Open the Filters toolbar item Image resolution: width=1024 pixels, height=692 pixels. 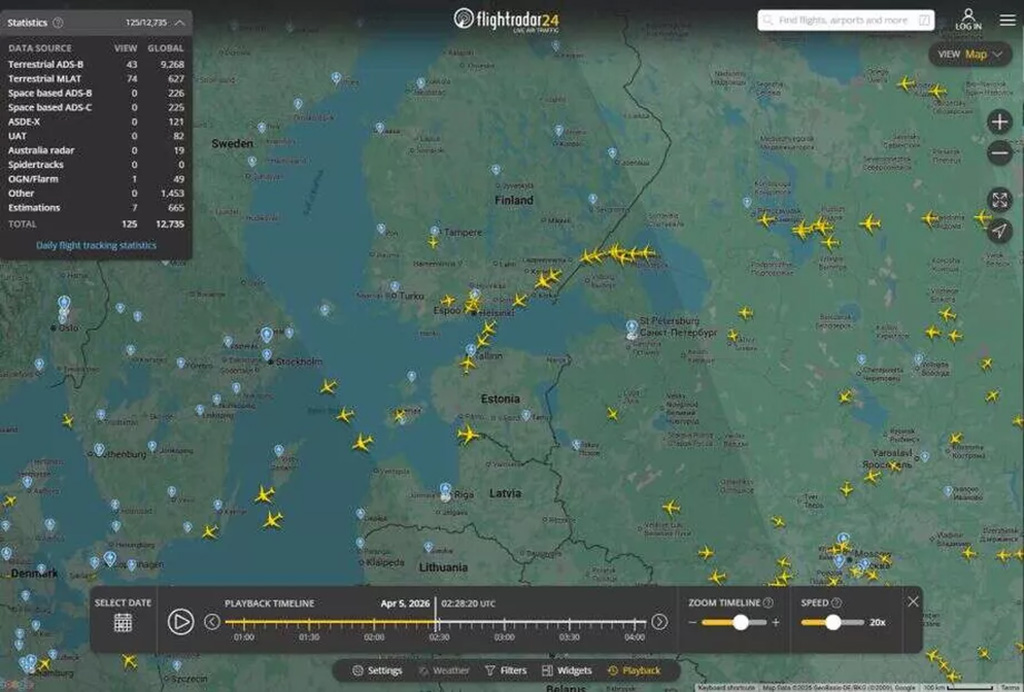pos(505,670)
